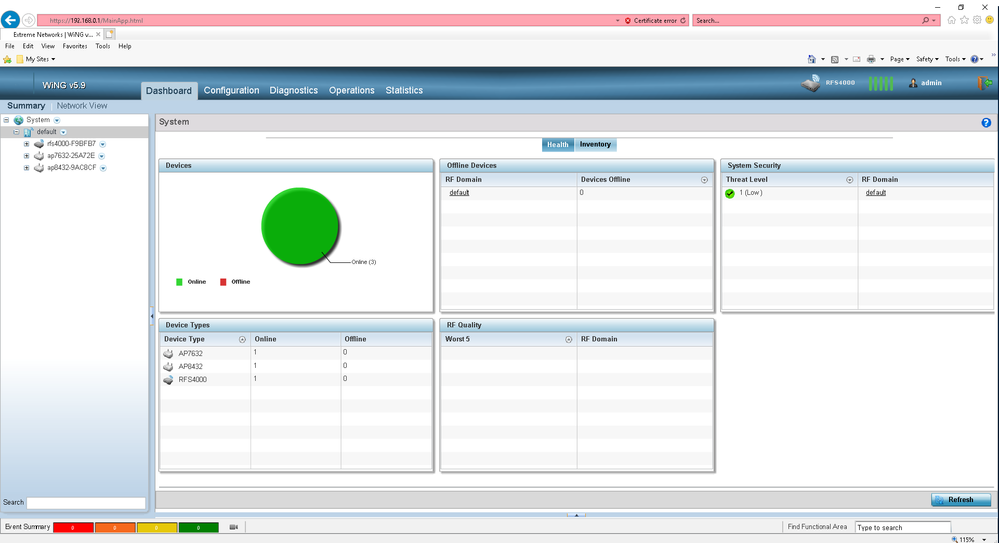The height and width of the screenshot is (543, 999).
Task: Click default link in System Security
Action: [875, 192]
